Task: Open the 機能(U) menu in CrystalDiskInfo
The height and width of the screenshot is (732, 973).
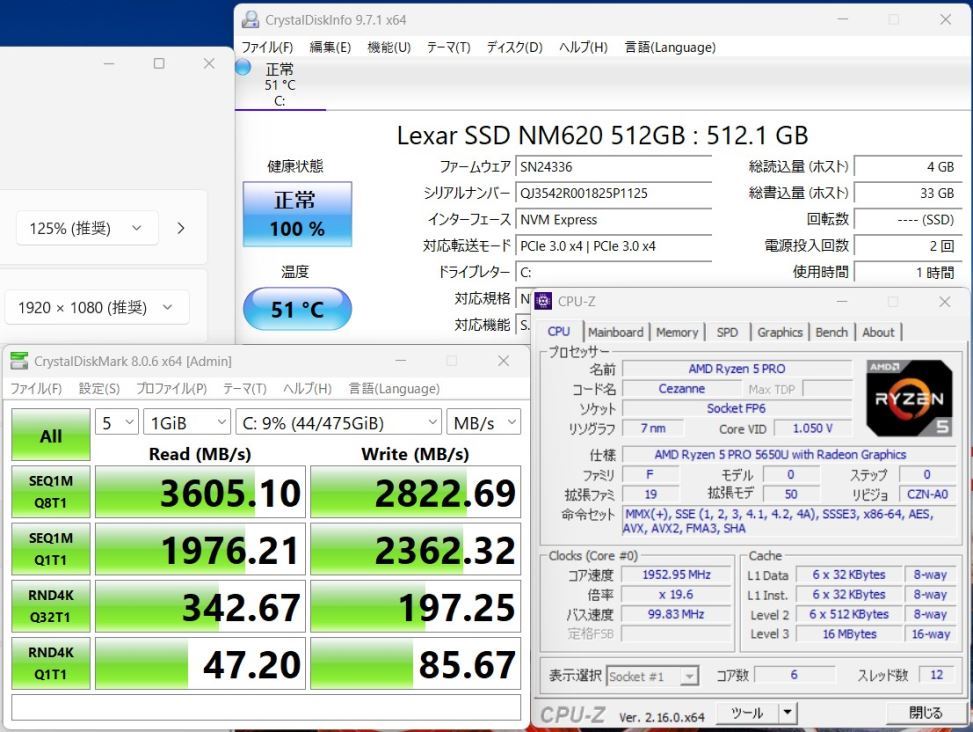Action: [389, 47]
